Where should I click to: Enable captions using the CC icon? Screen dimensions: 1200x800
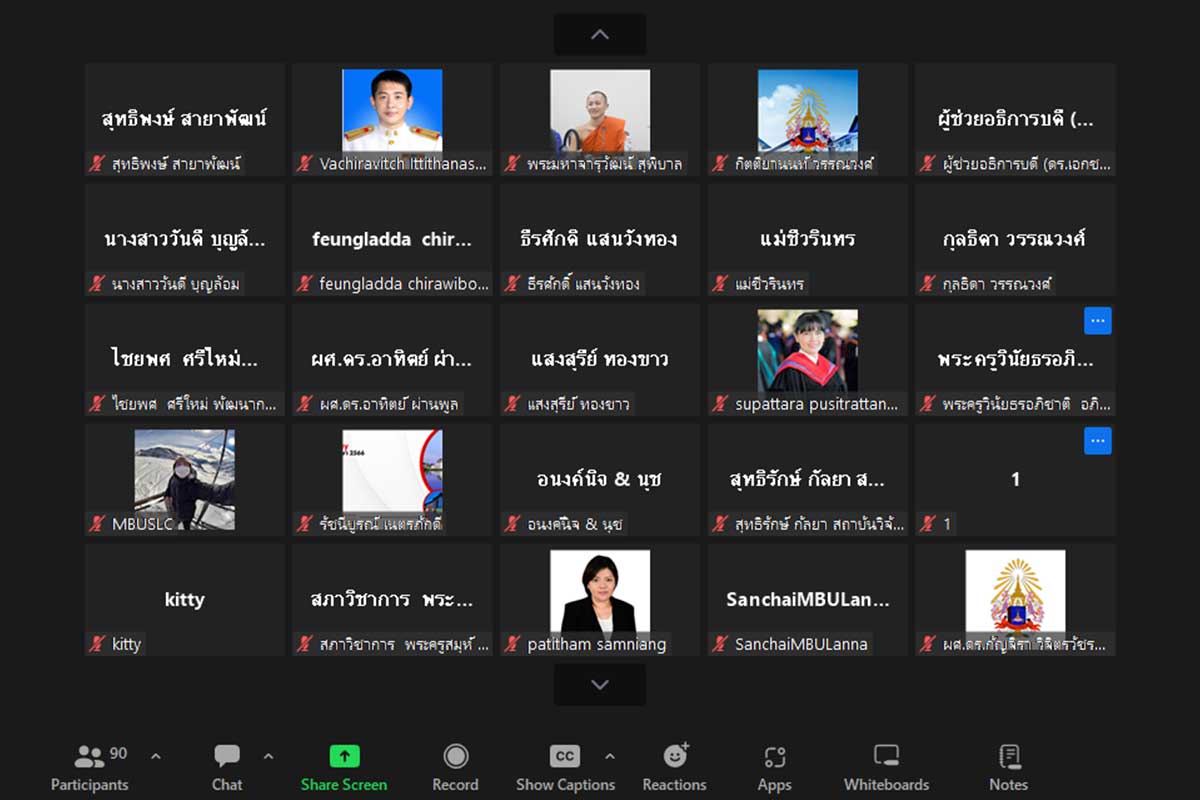coord(565,756)
